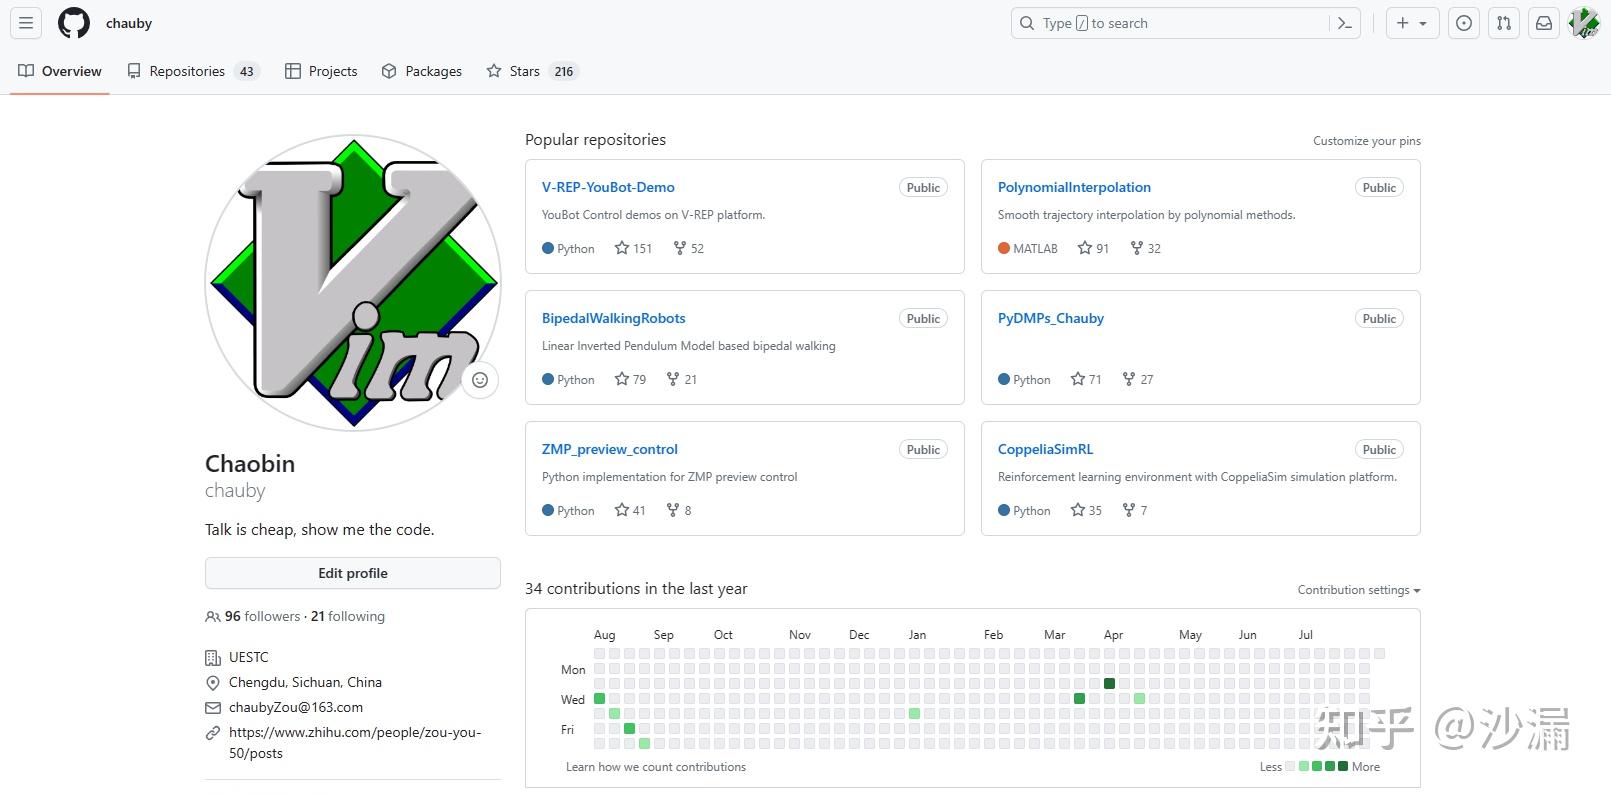Open the command palette icon in search bar
Screen dimensions: 1611x794
(x=1344, y=23)
